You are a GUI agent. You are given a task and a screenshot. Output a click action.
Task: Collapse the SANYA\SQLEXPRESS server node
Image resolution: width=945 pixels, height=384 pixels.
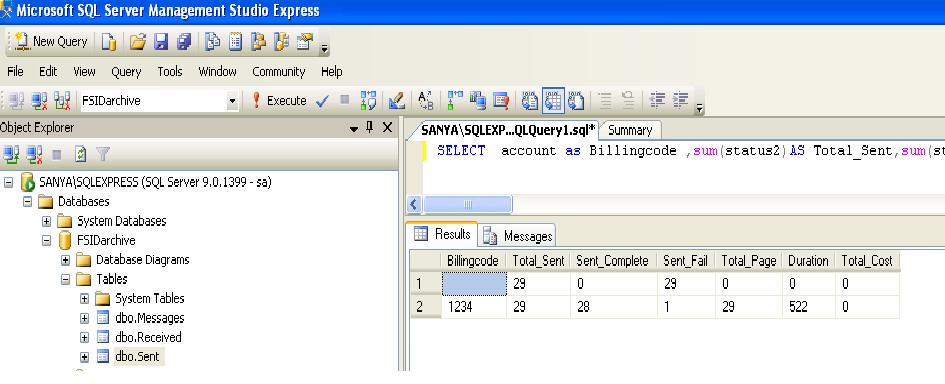8,182
